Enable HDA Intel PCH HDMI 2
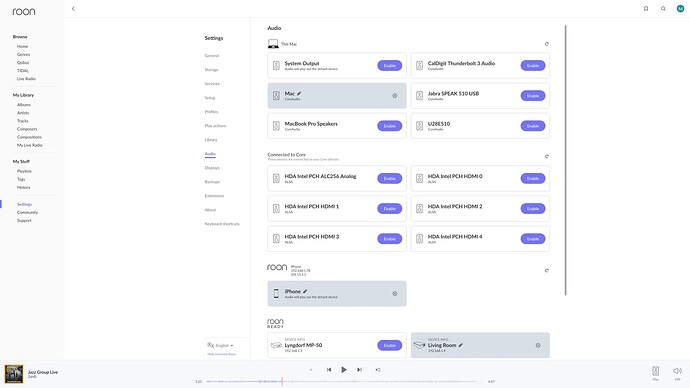Image resolution: width=690 pixels, height=388 pixels. (x=533, y=209)
